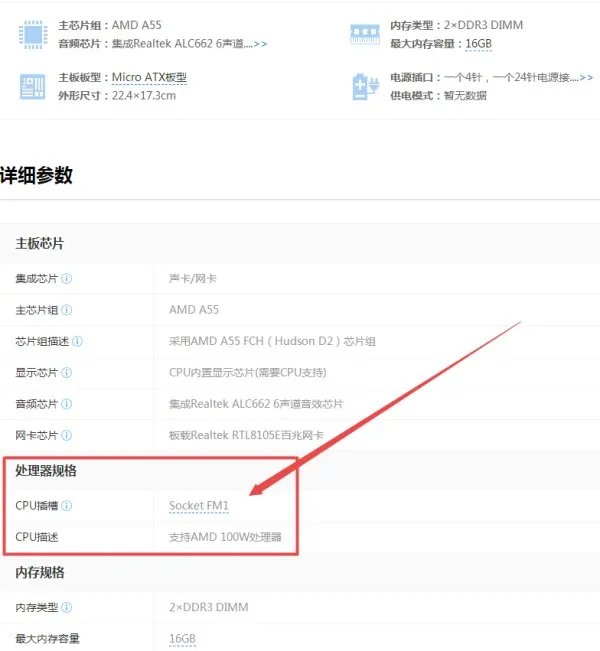
Task: Select the AMD A55 value in 主芯片组 row
Action: pos(194,310)
